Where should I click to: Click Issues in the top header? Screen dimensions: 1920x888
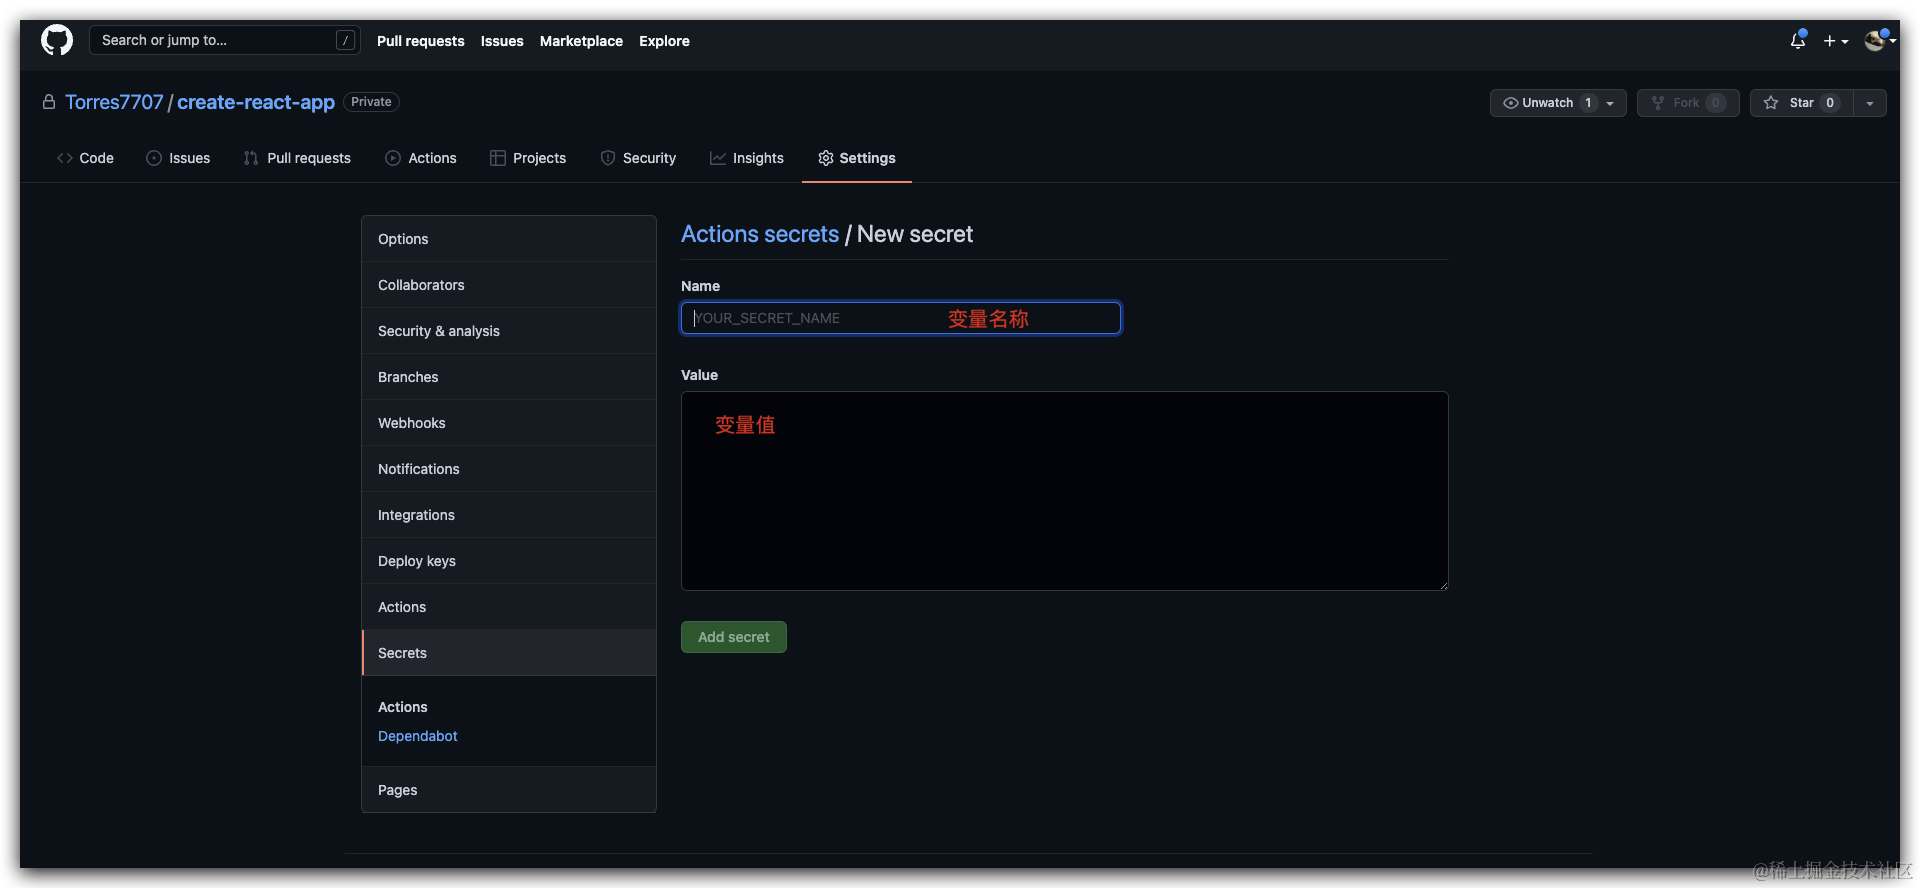[502, 41]
